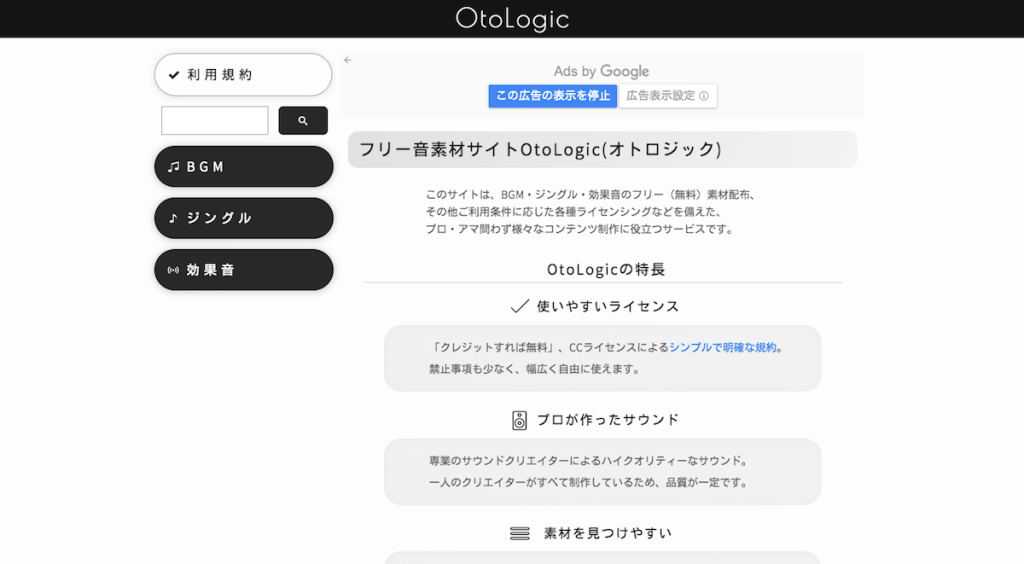1024x564 pixels.
Task: Focus the sidebar search text field
Action: coord(215,121)
